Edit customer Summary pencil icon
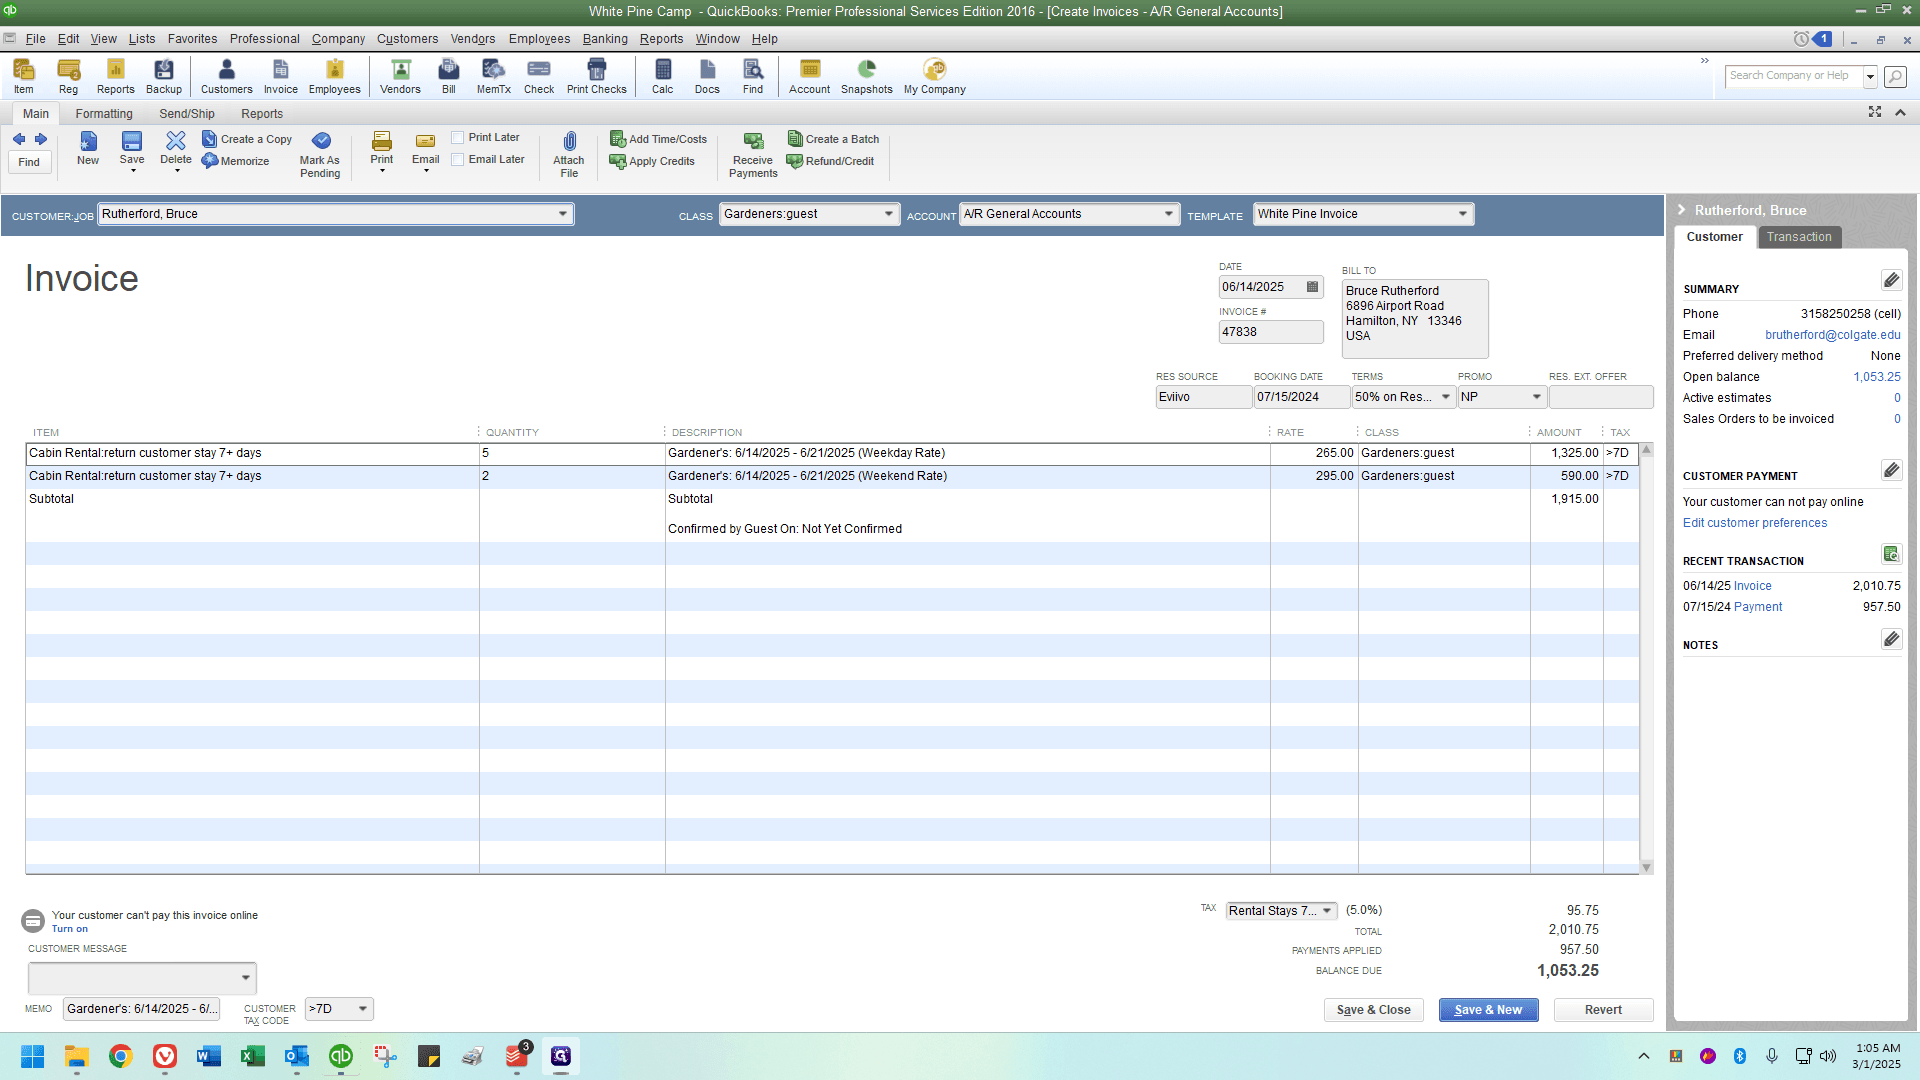Screen dimensions: 1920x1080 tap(1891, 280)
